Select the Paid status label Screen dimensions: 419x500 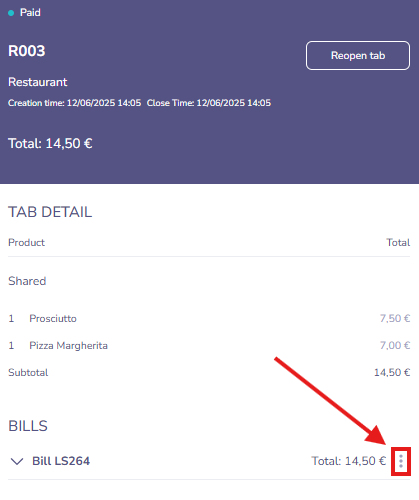(x=30, y=13)
